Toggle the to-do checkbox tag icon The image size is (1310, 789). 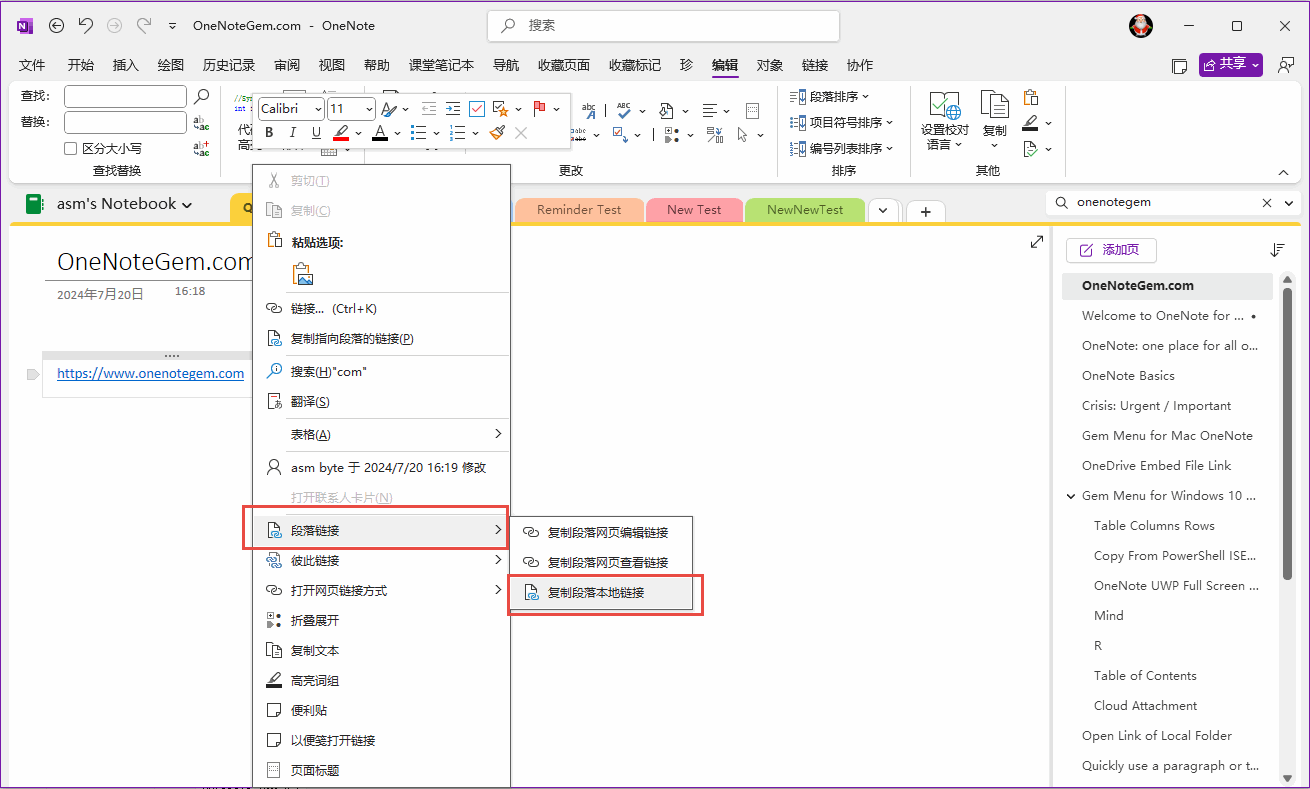click(477, 109)
